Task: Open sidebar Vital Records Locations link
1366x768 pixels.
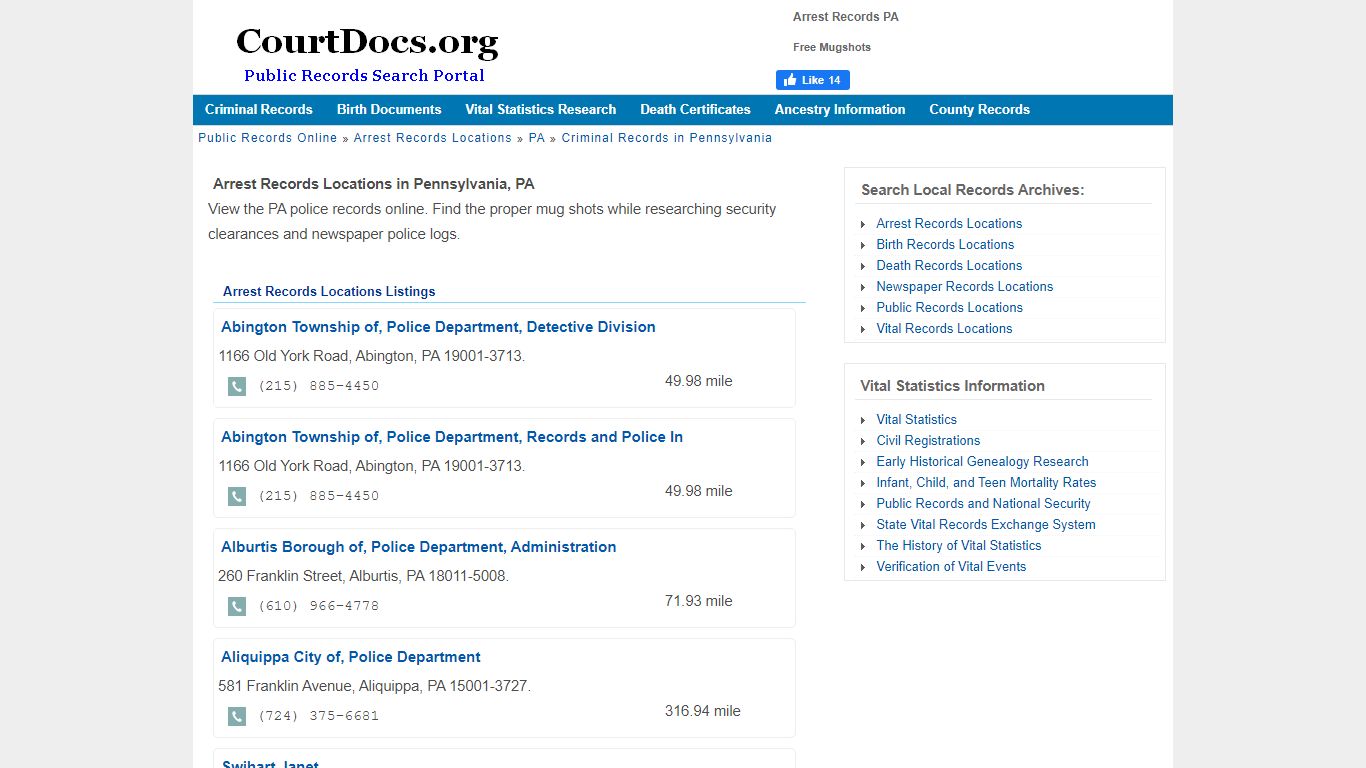Action: (944, 329)
